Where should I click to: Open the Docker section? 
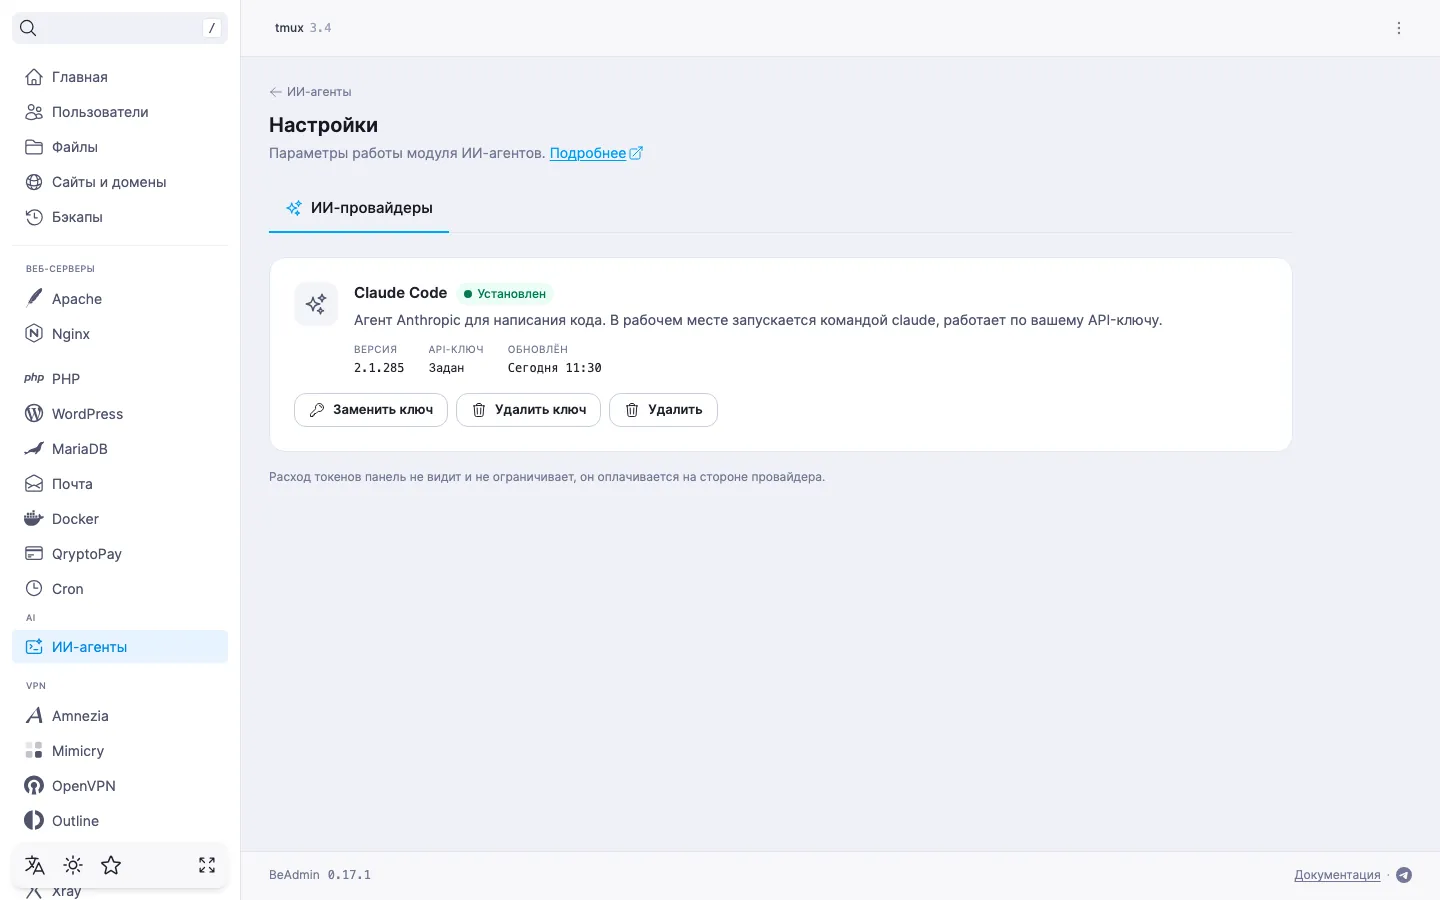(x=120, y=519)
